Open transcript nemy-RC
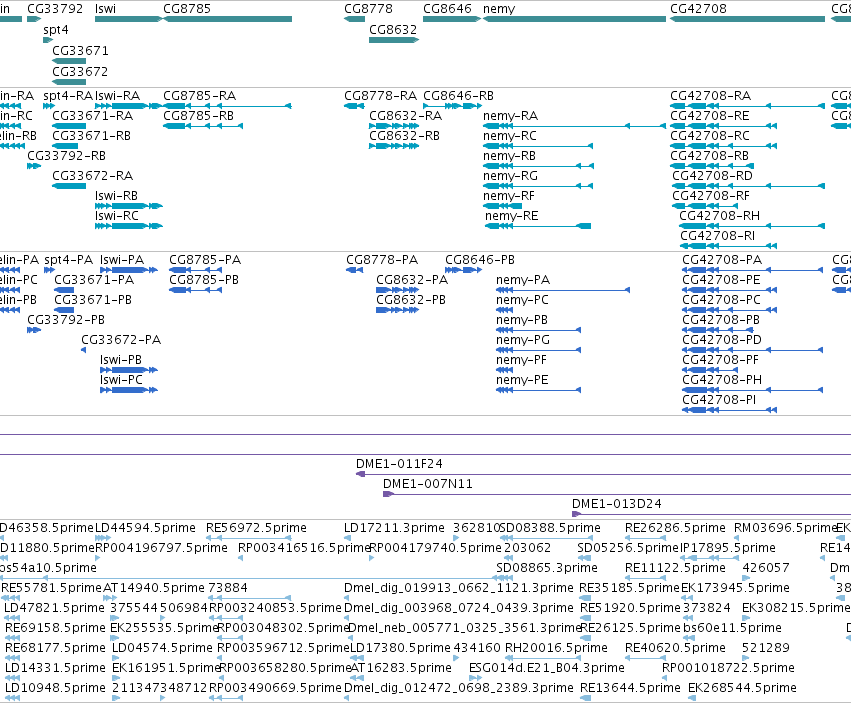 [538, 146]
